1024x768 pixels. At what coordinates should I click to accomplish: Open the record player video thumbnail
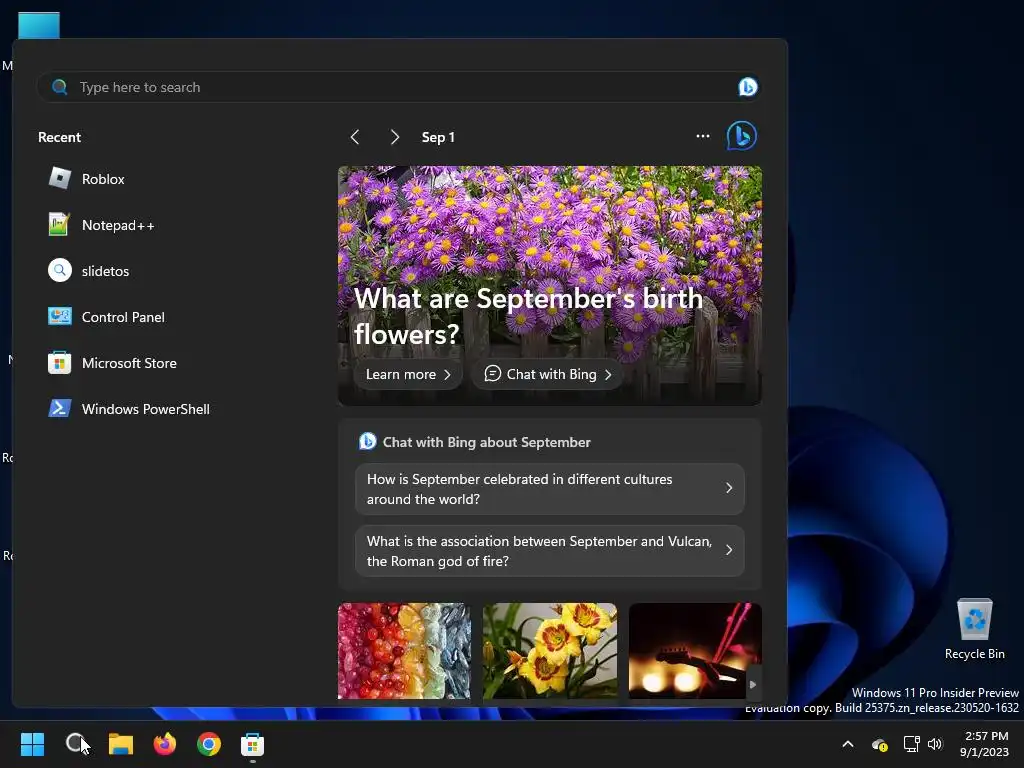pyautogui.click(x=695, y=651)
